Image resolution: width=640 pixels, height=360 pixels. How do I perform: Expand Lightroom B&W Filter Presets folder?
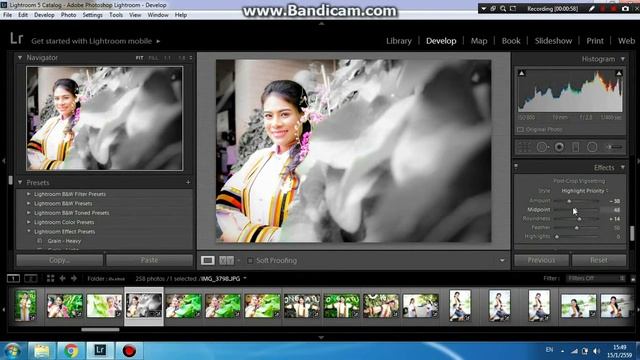coord(29,194)
